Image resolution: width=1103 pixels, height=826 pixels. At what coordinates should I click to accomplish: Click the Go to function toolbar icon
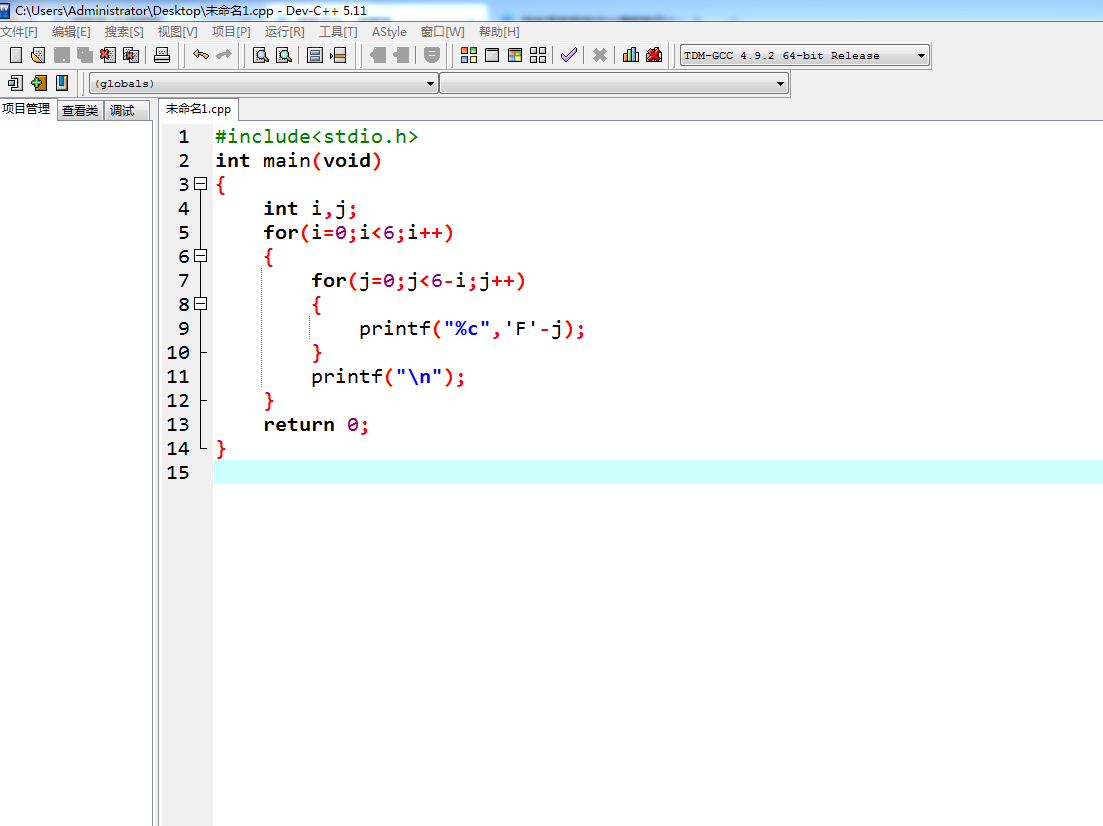coord(315,55)
